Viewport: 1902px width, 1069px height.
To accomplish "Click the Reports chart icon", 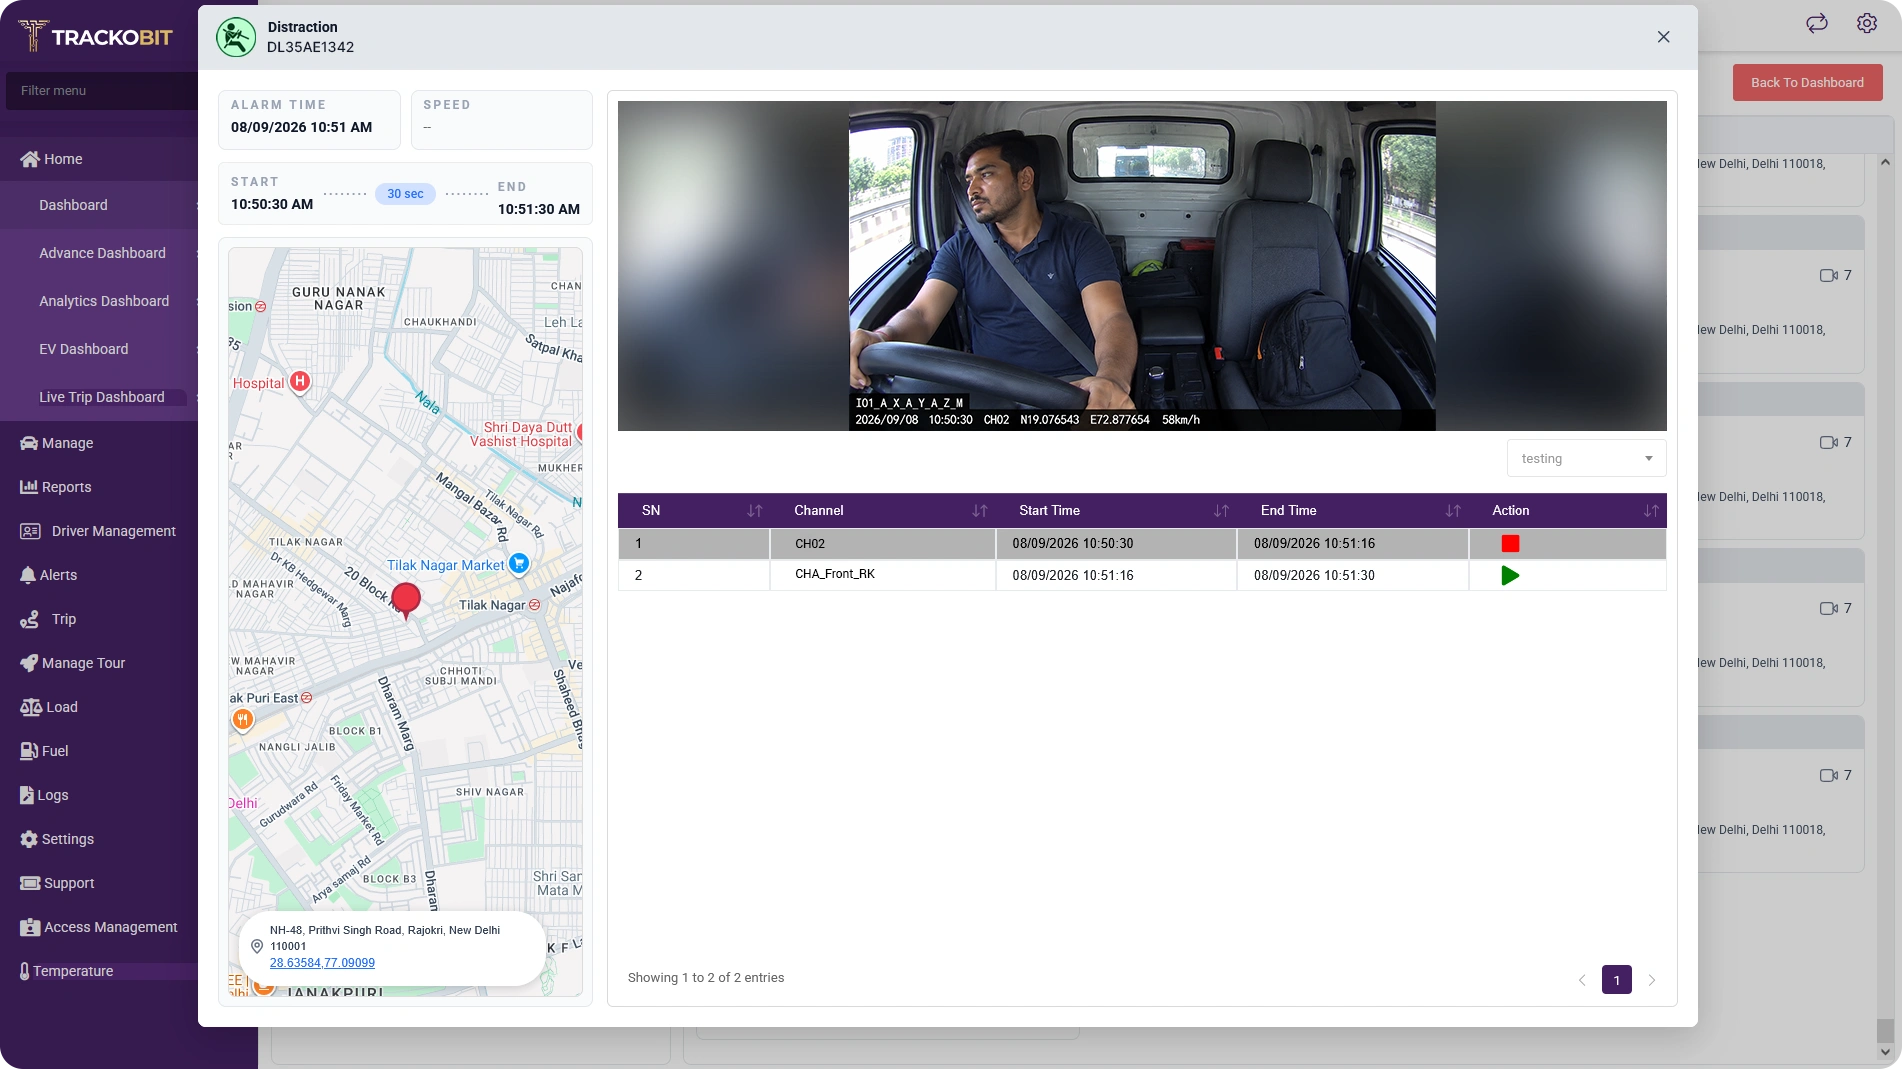I will pos(29,487).
